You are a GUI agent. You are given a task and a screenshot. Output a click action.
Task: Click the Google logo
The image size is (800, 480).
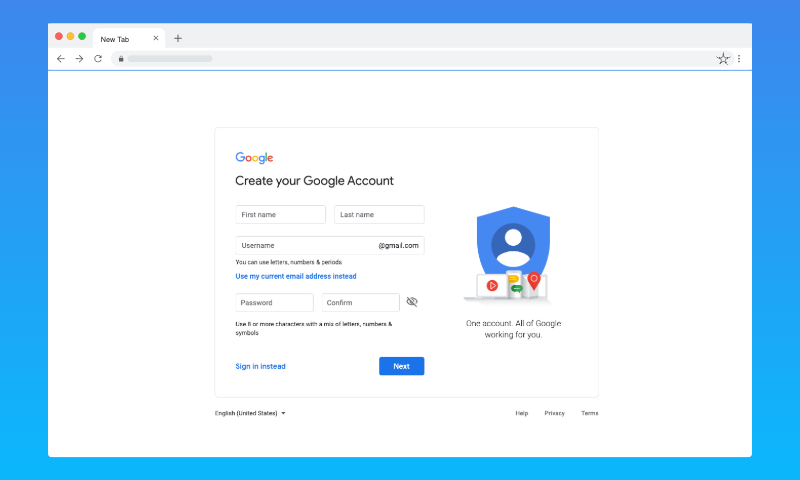[x=254, y=158]
